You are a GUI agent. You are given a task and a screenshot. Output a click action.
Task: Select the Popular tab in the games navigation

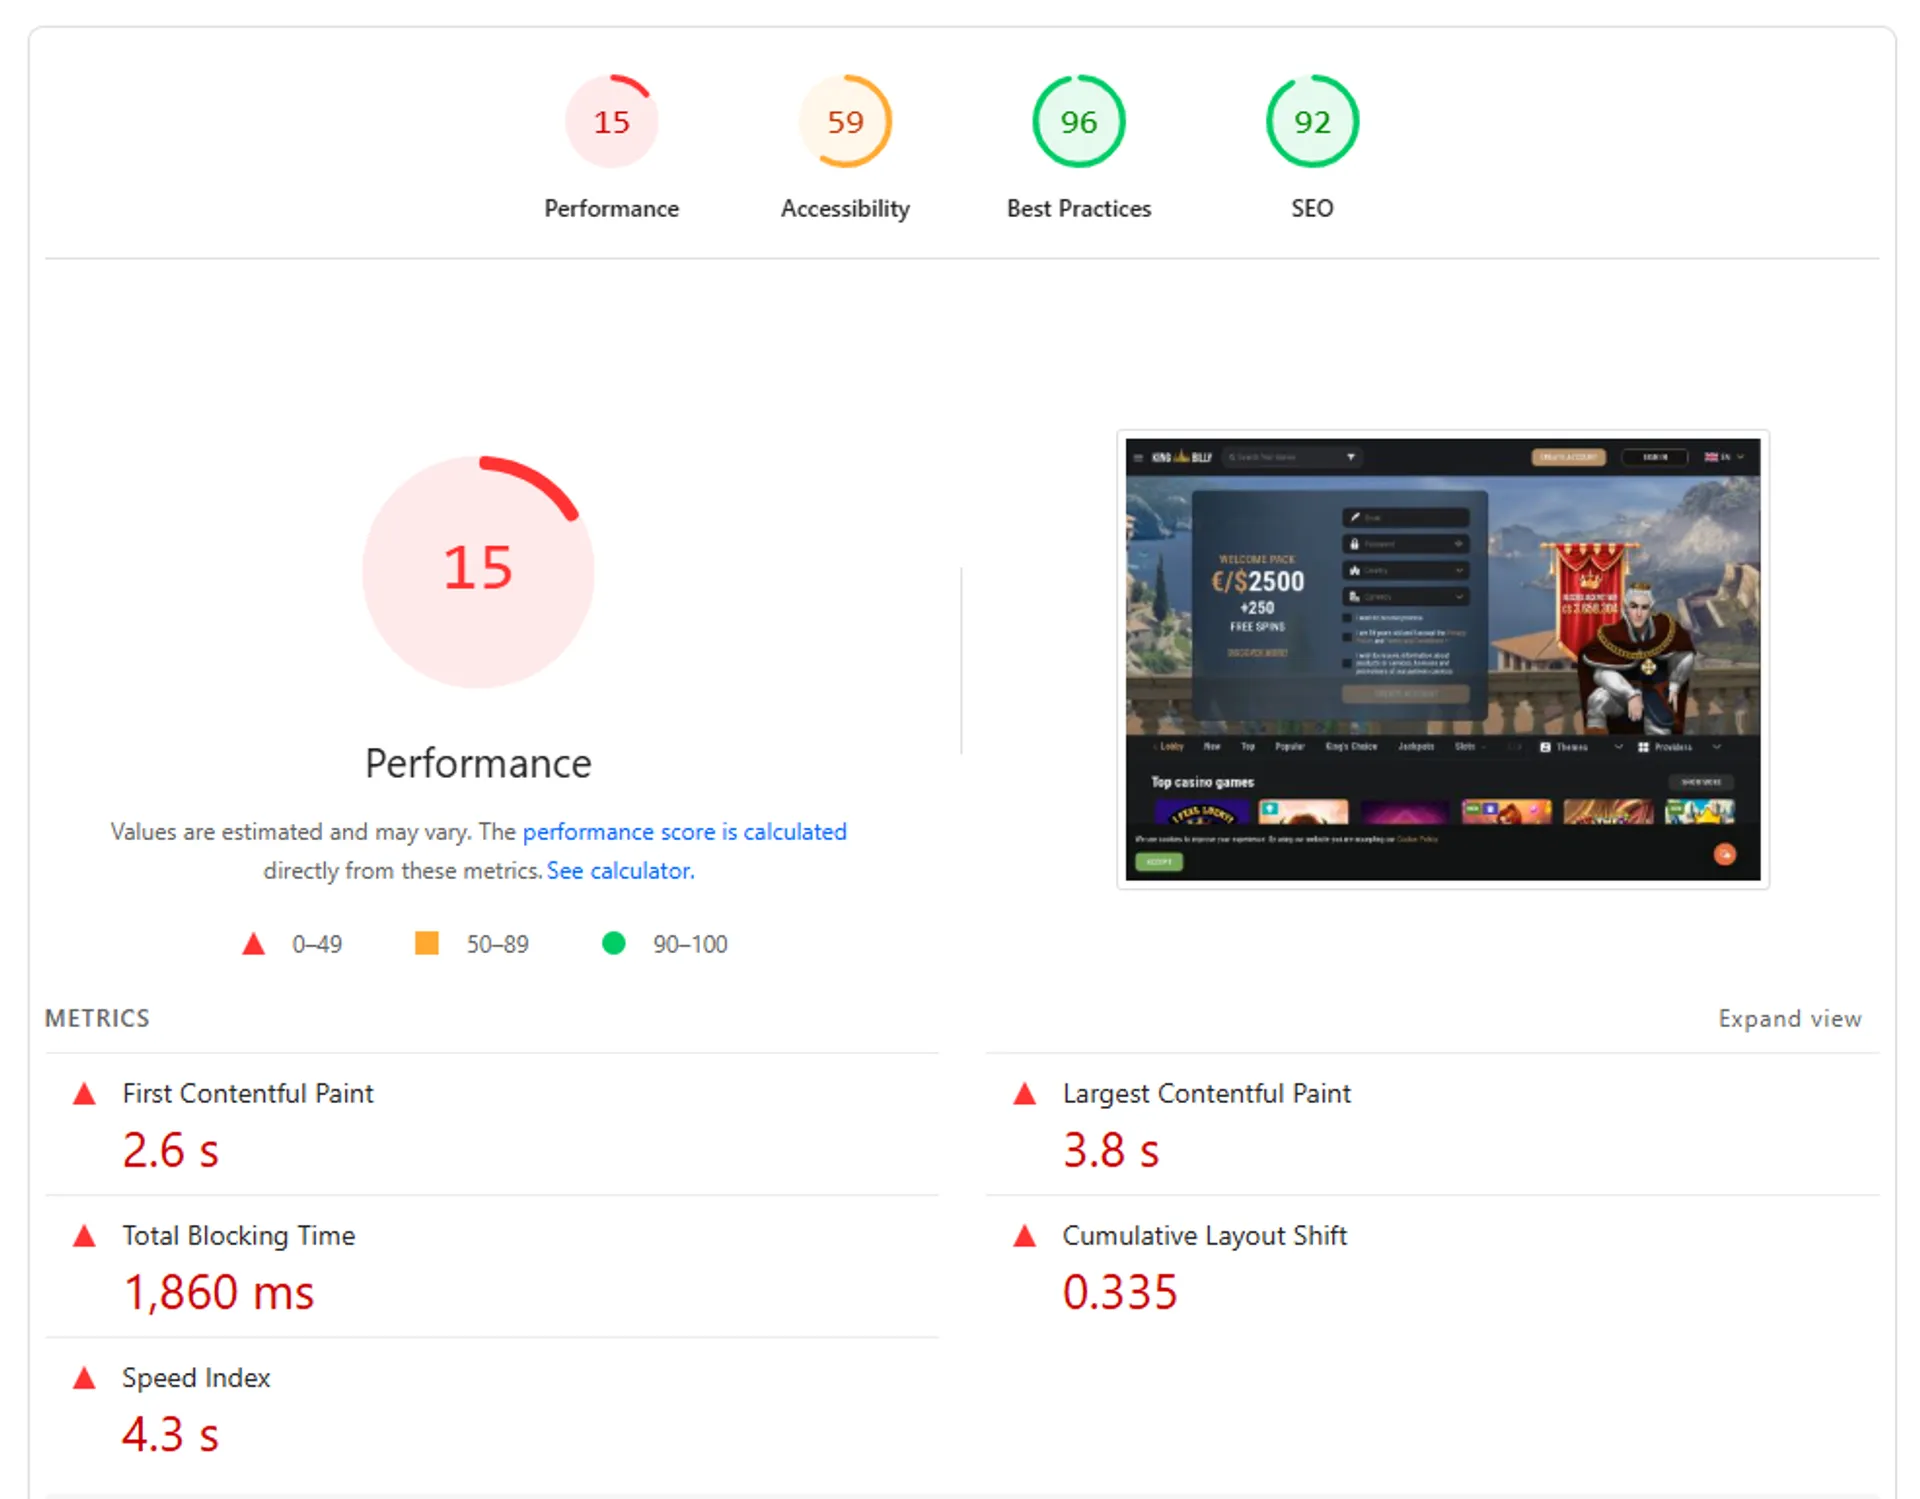1290,746
